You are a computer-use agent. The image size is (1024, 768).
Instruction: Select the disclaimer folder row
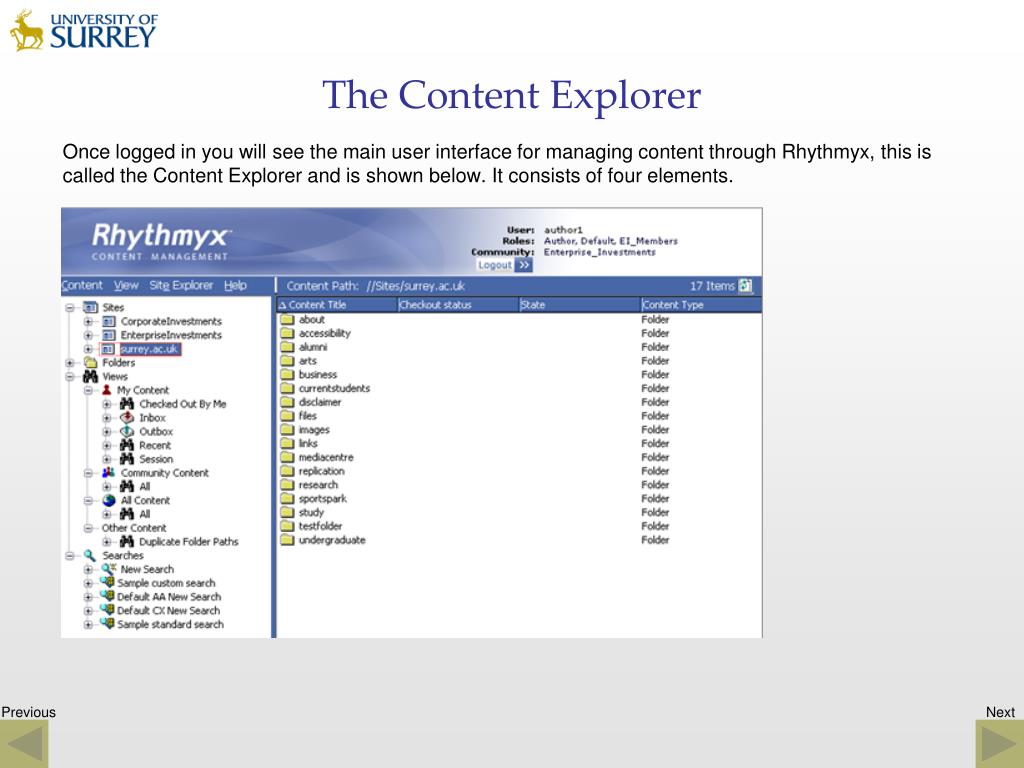(x=520, y=402)
